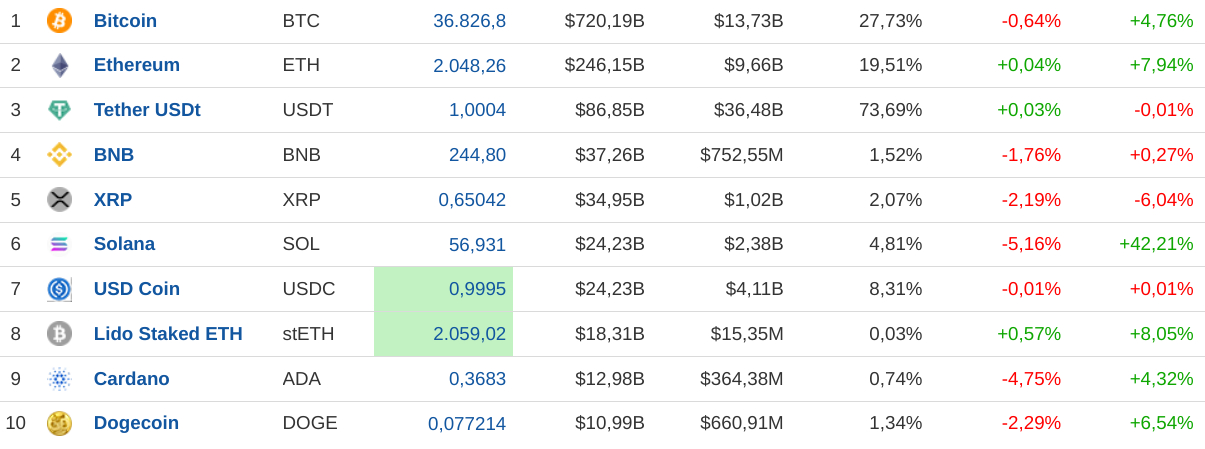
Task: Open the Cardano name link
Action: [x=132, y=379]
